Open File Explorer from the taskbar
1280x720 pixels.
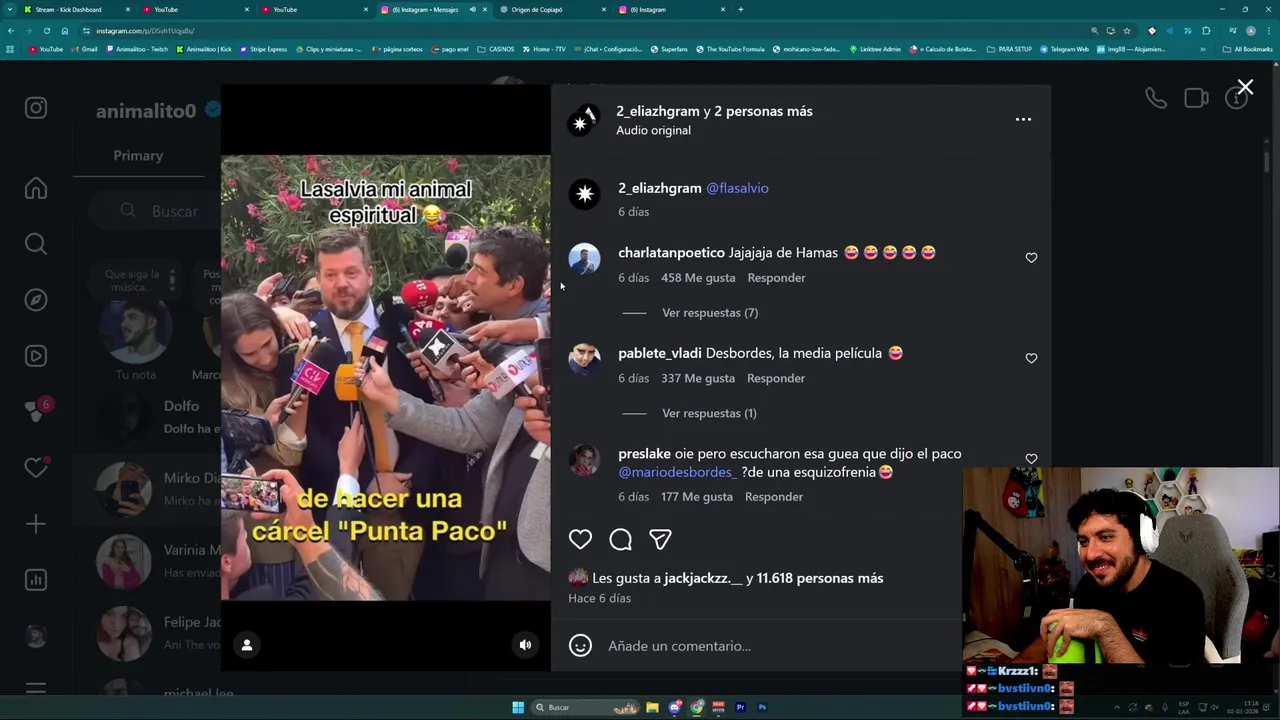point(652,707)
